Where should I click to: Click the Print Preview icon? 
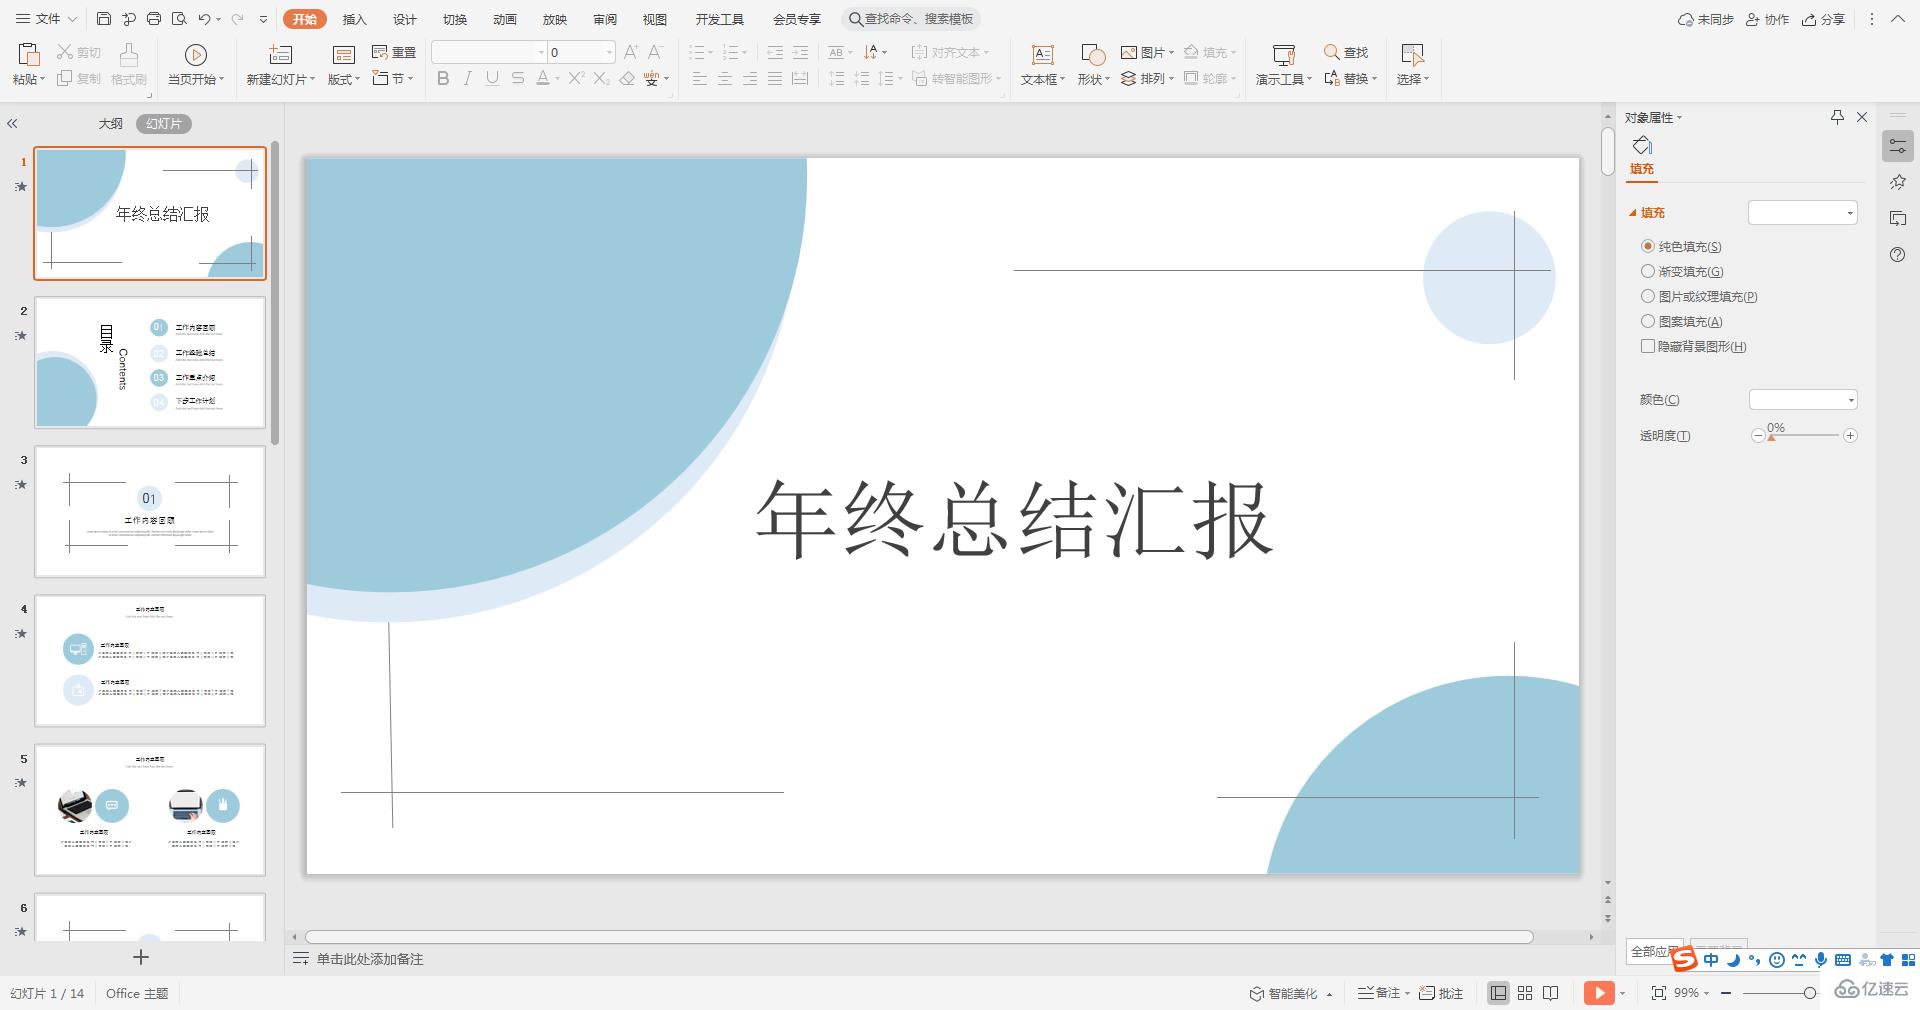click(179, 19)
